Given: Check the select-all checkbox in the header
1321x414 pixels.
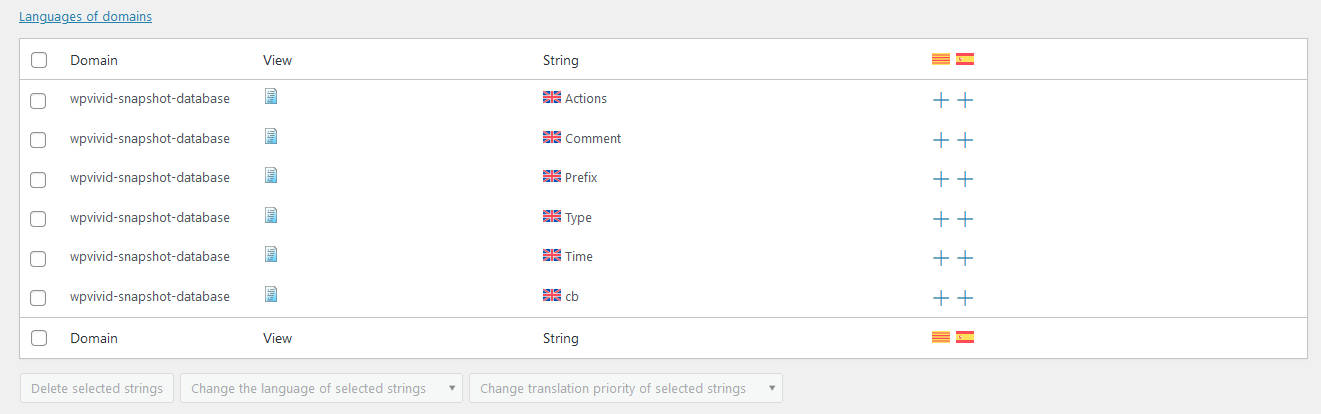Looking at the screenshot, I should [39, 60].
